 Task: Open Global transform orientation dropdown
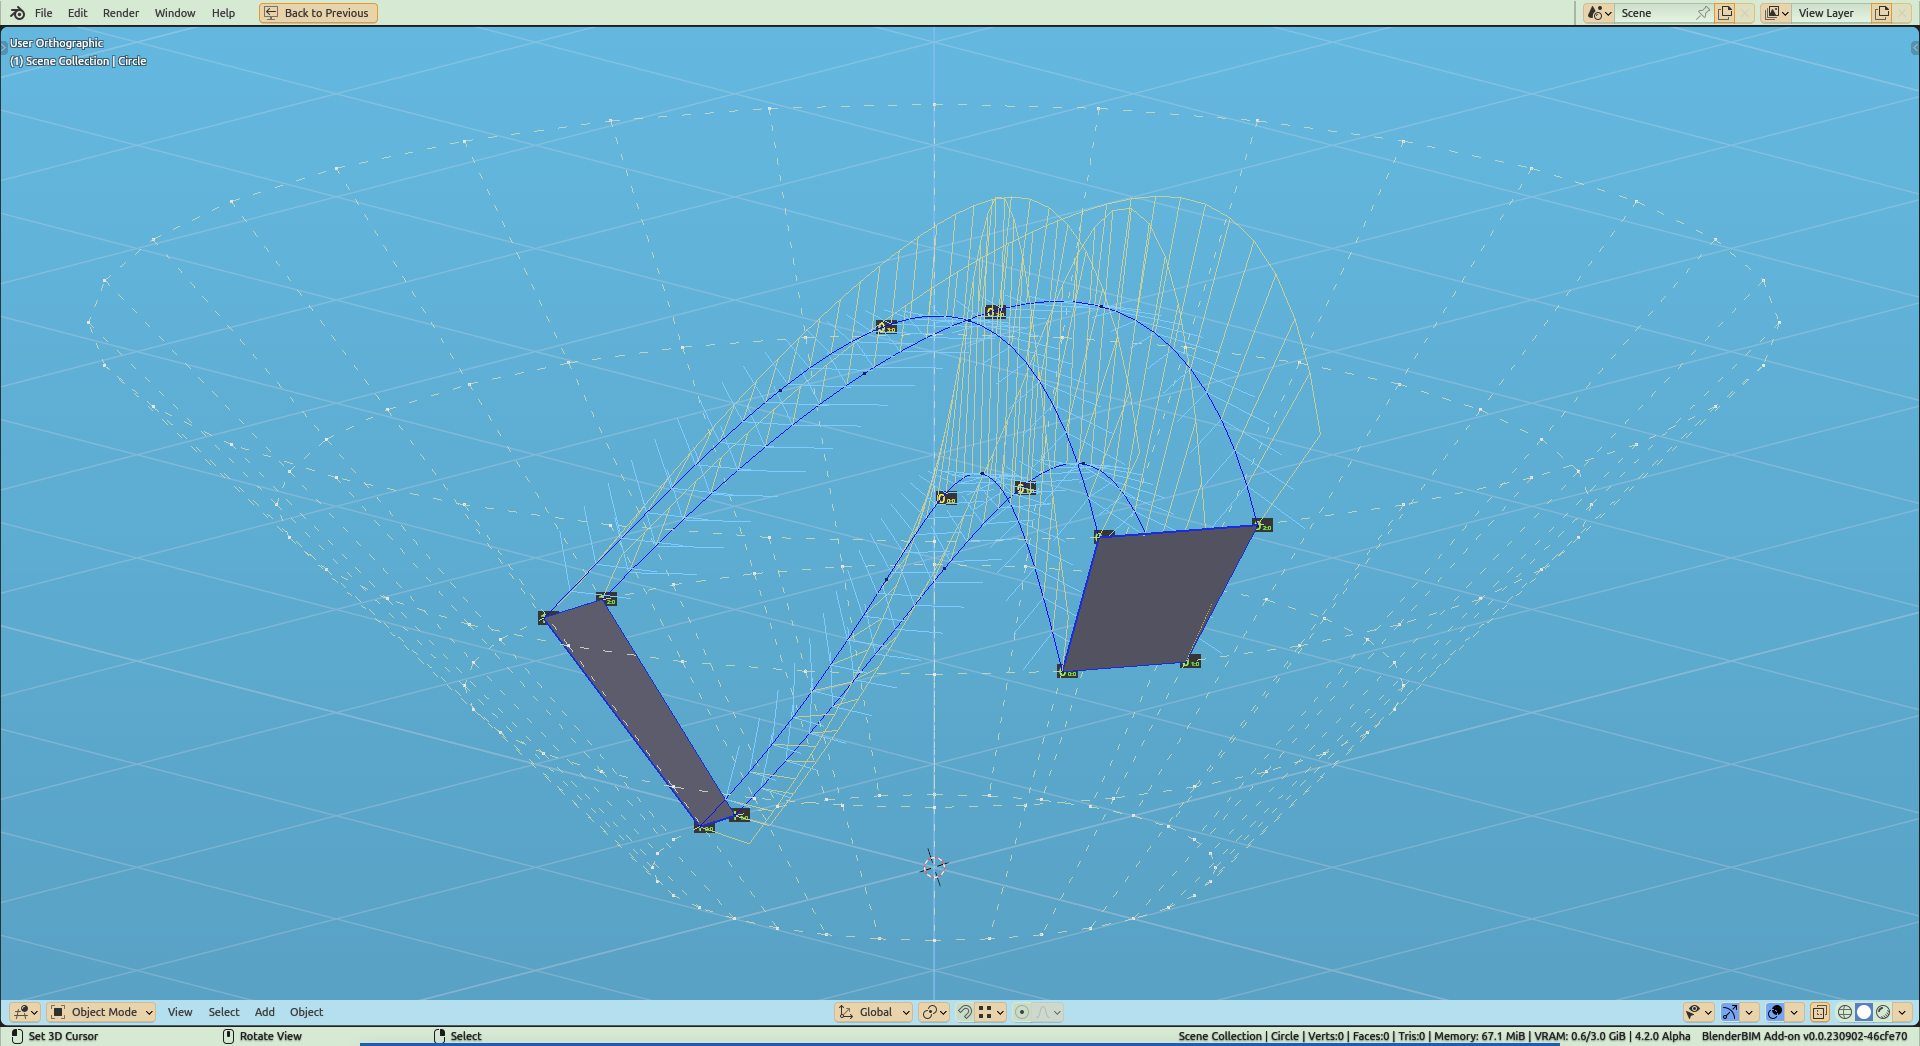click(x=874, y=1012)
